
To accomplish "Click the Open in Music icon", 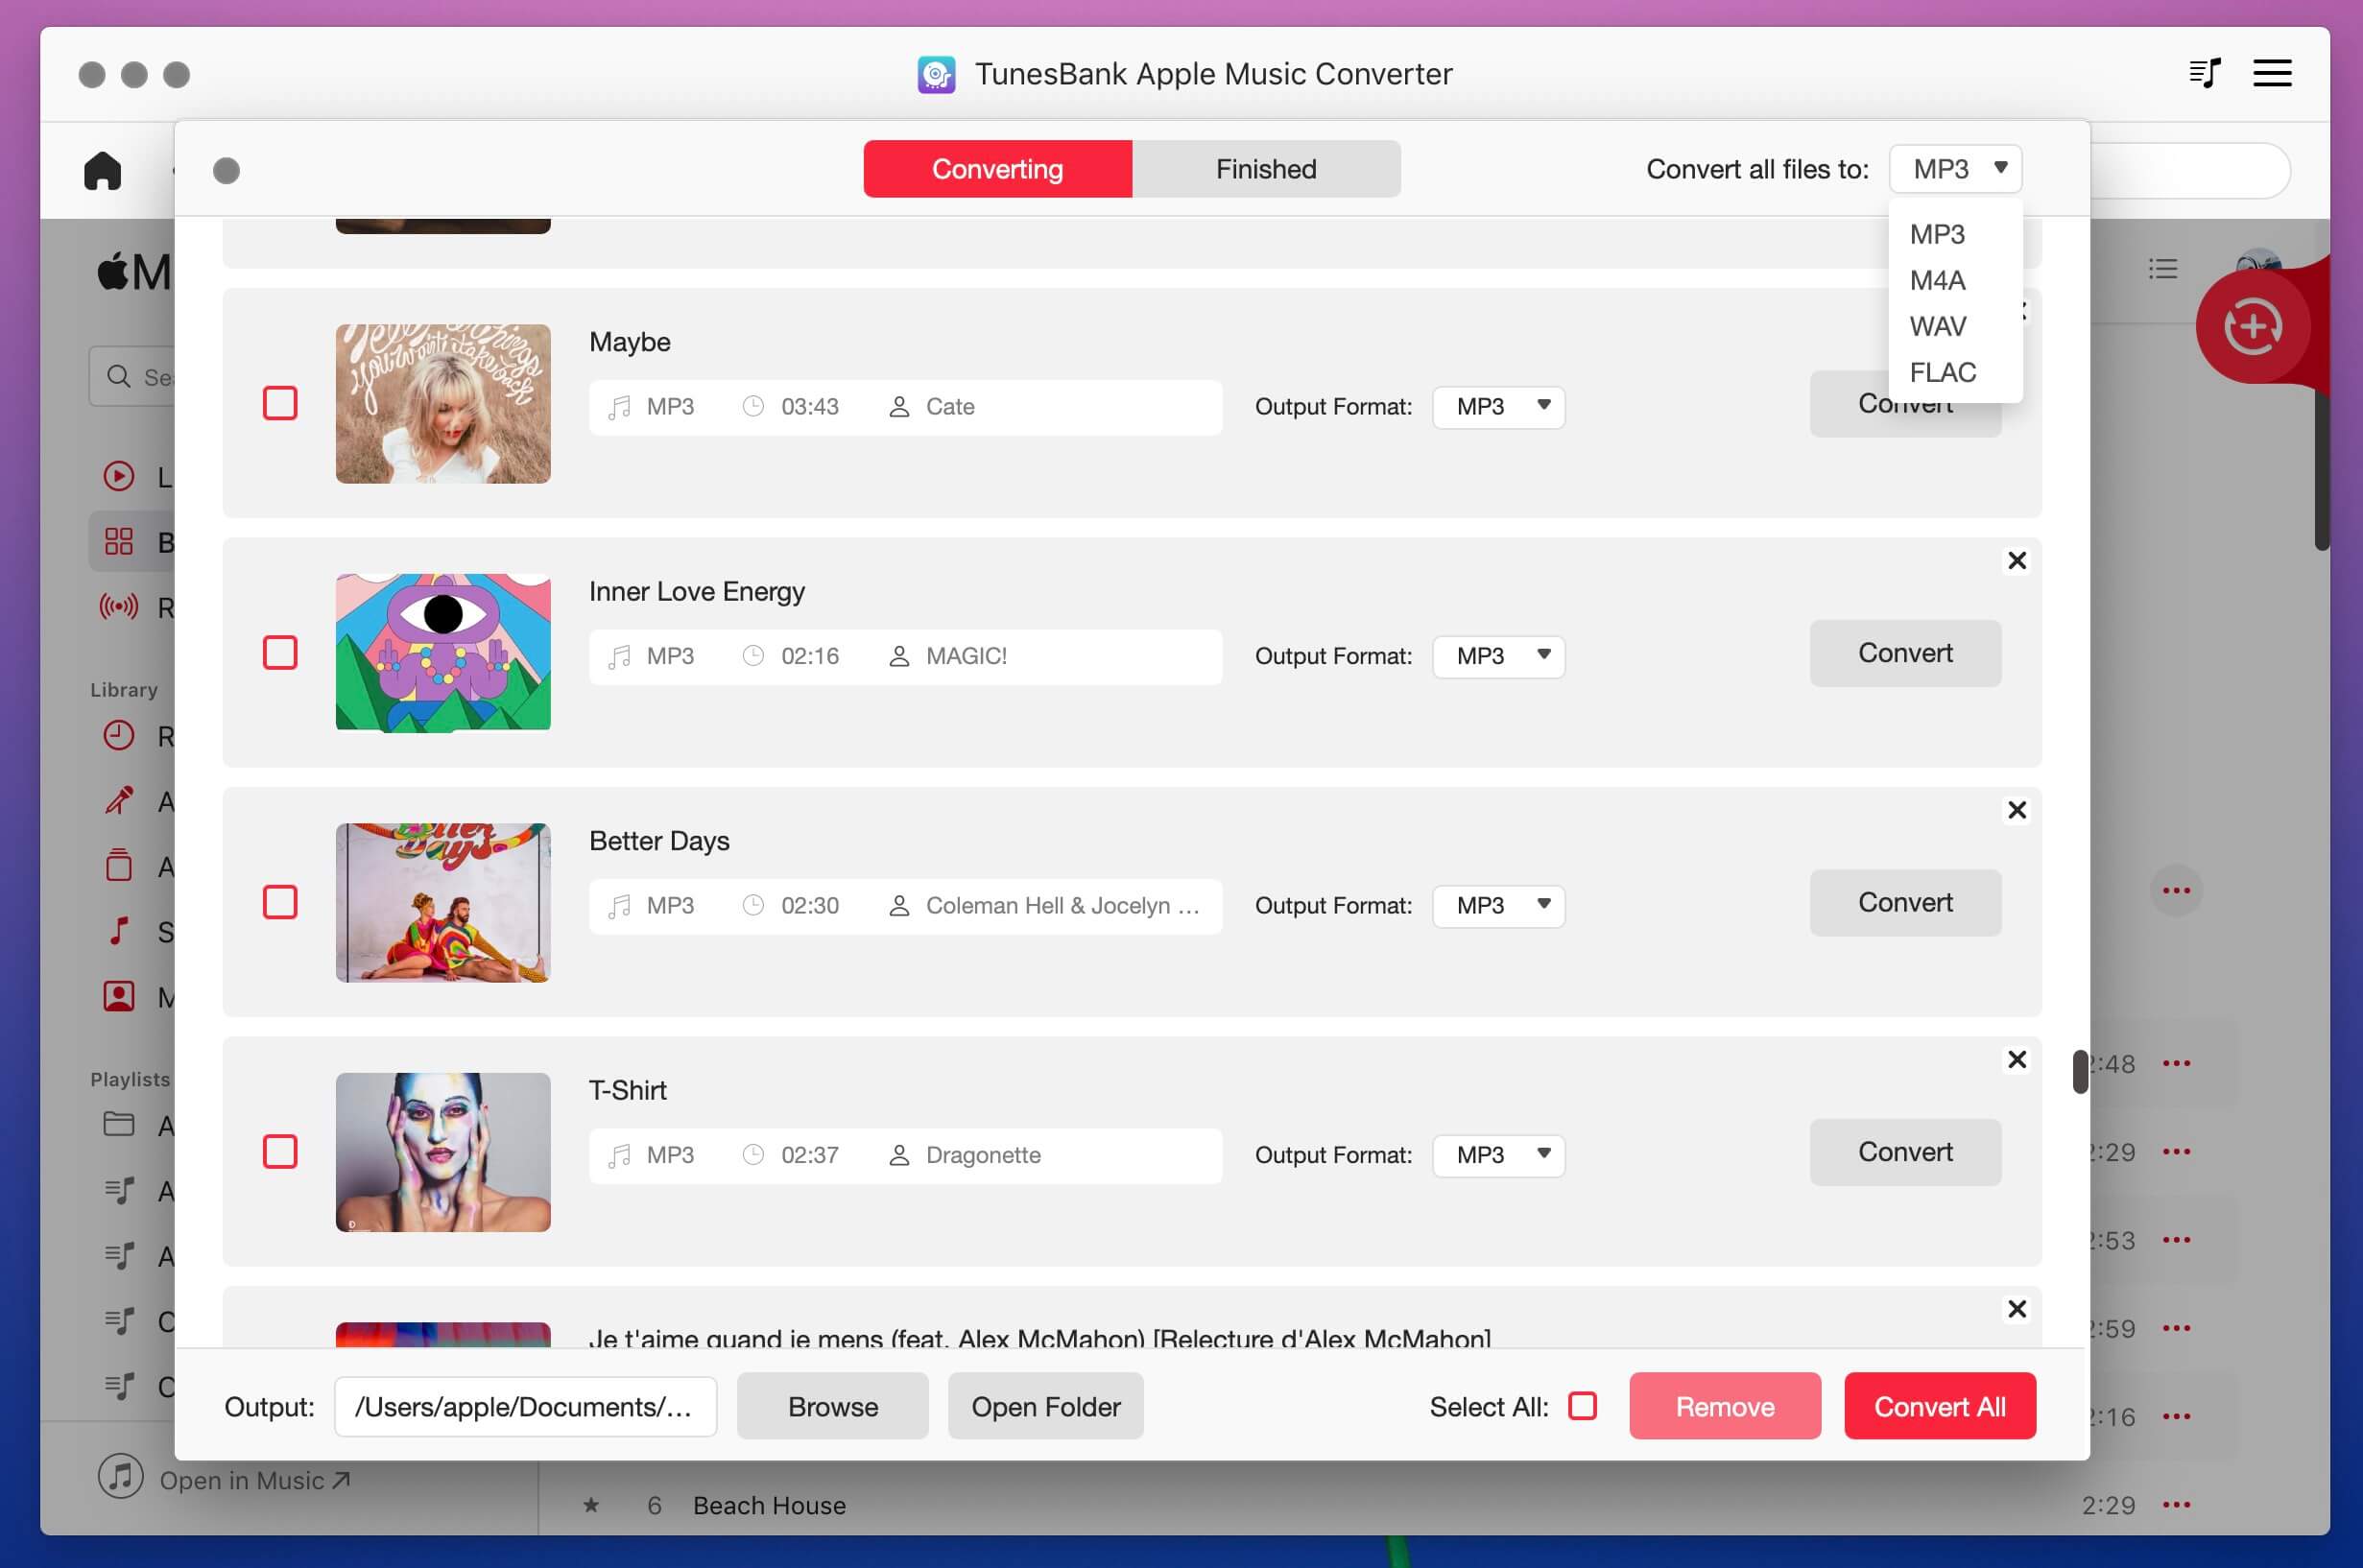I will point(117,1479).
